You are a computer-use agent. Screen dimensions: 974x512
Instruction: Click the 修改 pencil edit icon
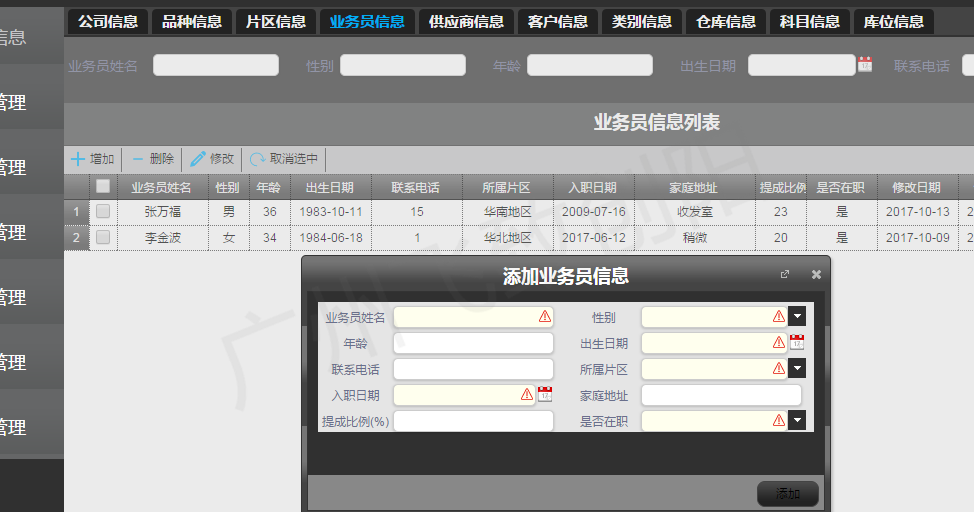[x=198, y=159]
